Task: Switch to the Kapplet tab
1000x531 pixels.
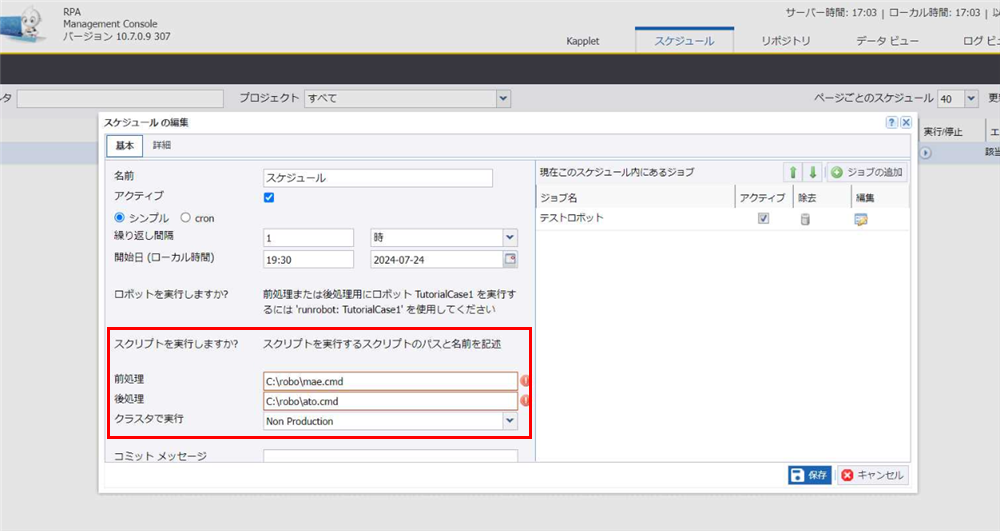Action: click(583, 41)
